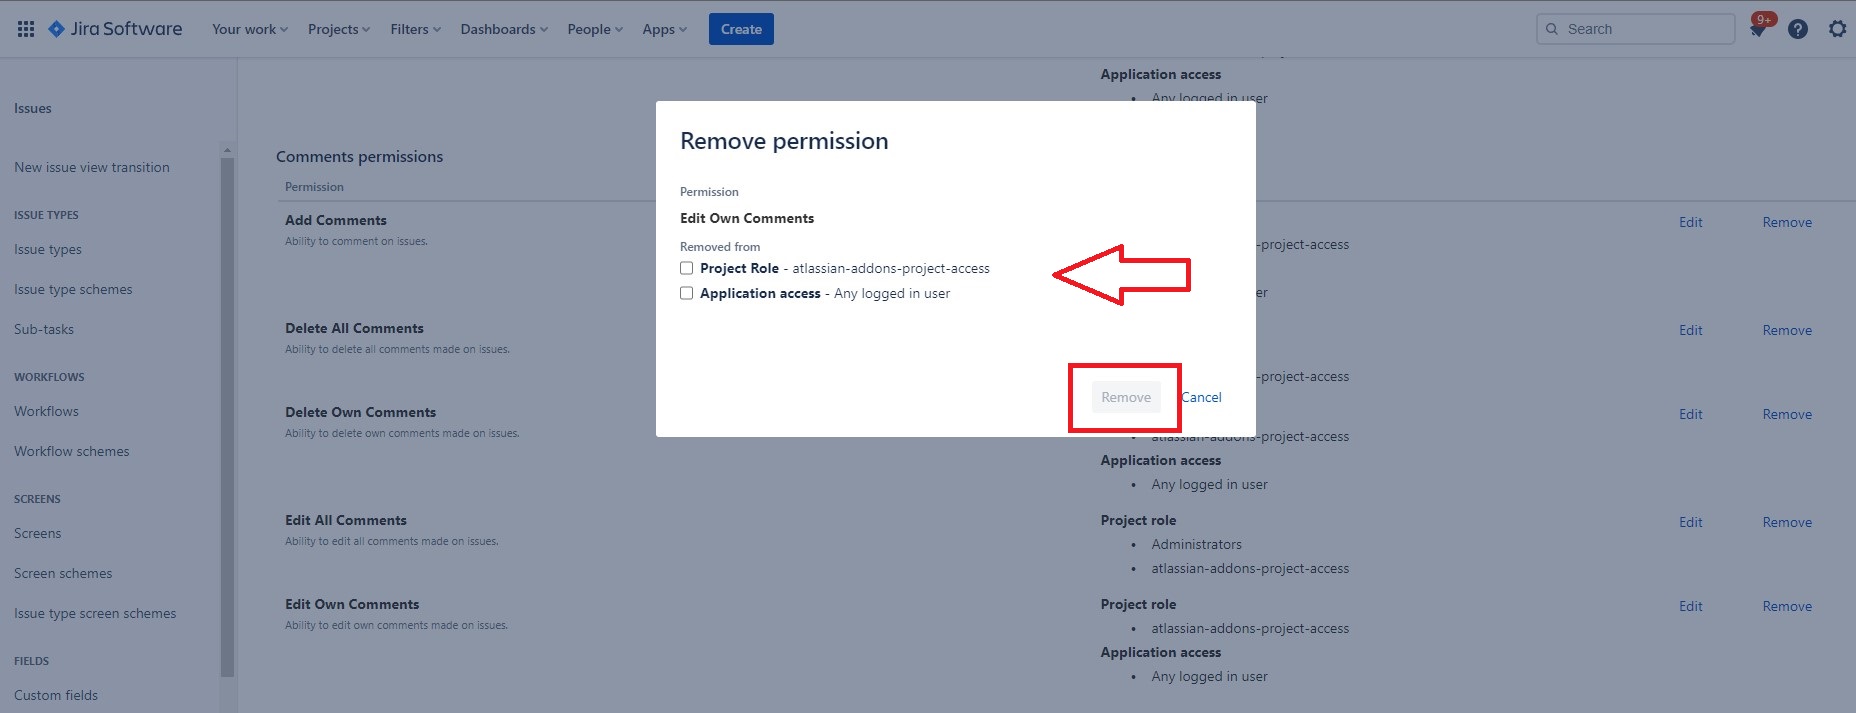Screen dimensions: 1856x713
Task: Open the help question mark icon
Action: tap(1797, 29)
